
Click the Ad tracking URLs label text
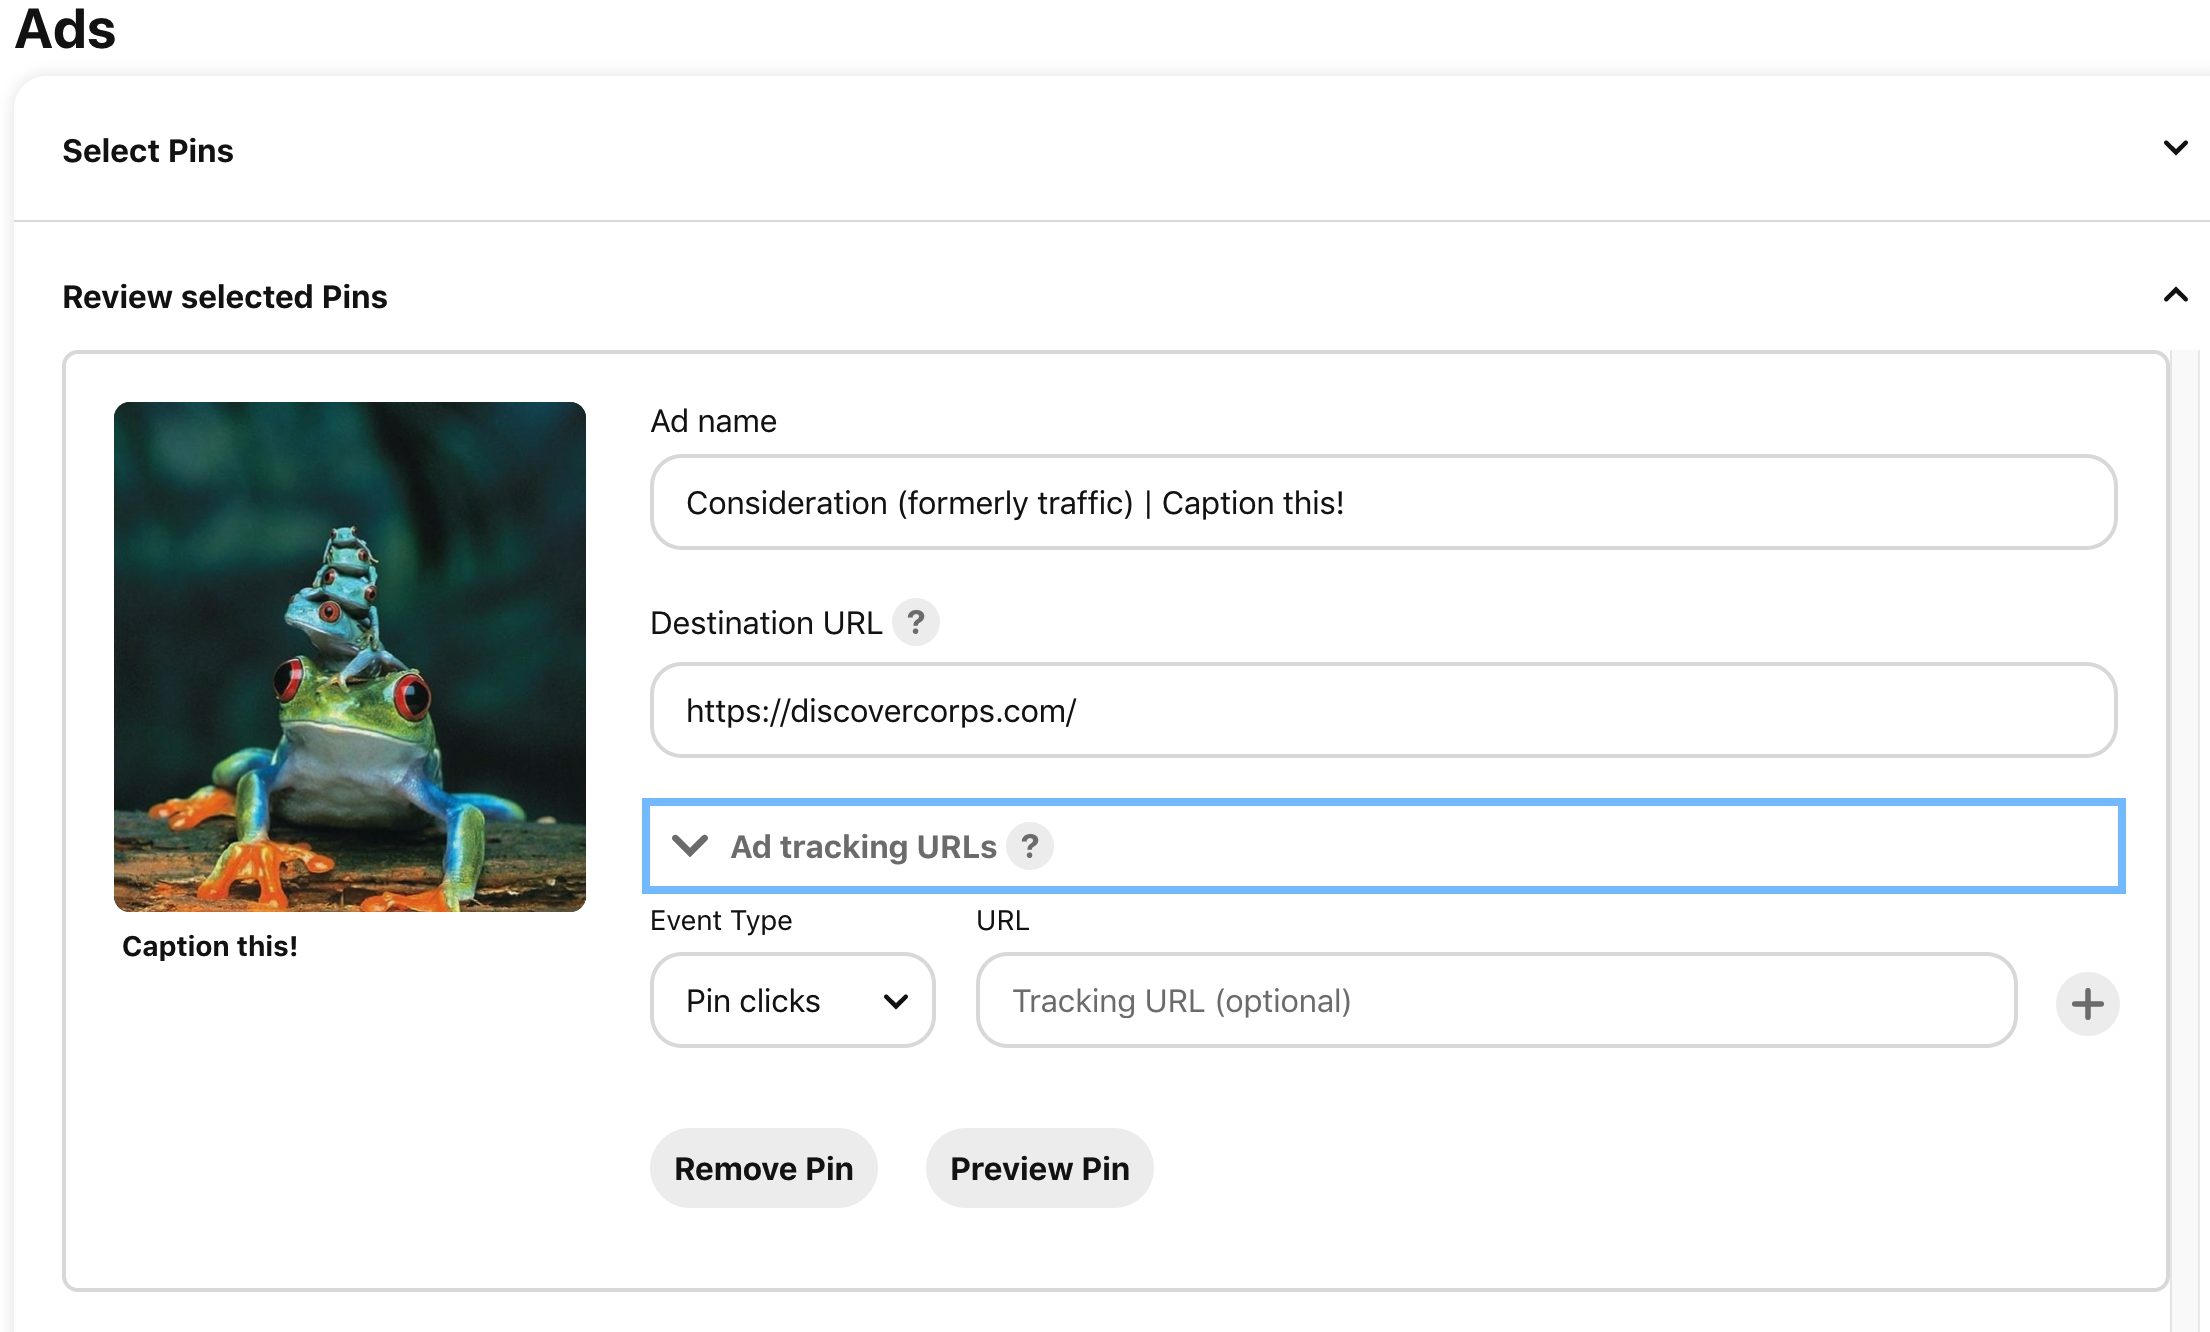(x=863, y=847)
